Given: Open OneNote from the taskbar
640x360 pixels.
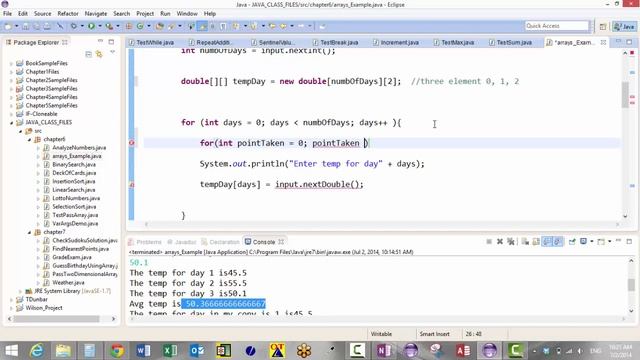Looking at the screenshot, I should click(384, 350).
